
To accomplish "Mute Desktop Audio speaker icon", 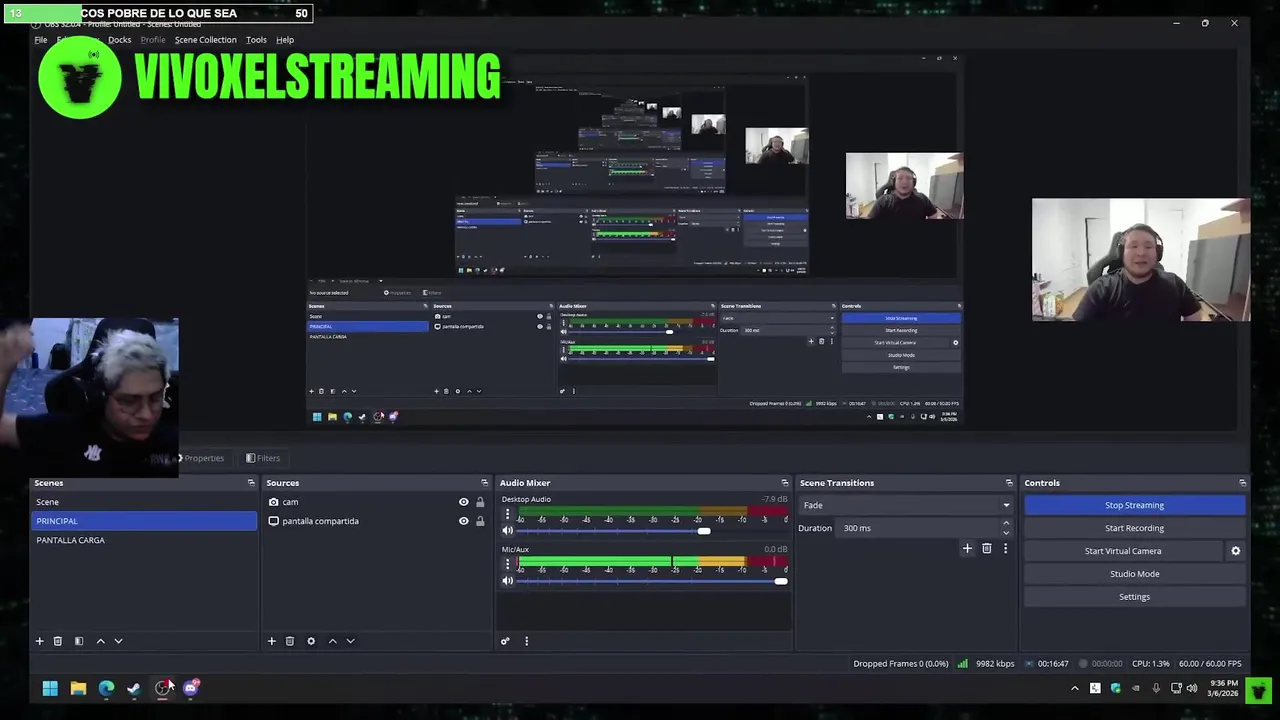I will tap(507, 531).
